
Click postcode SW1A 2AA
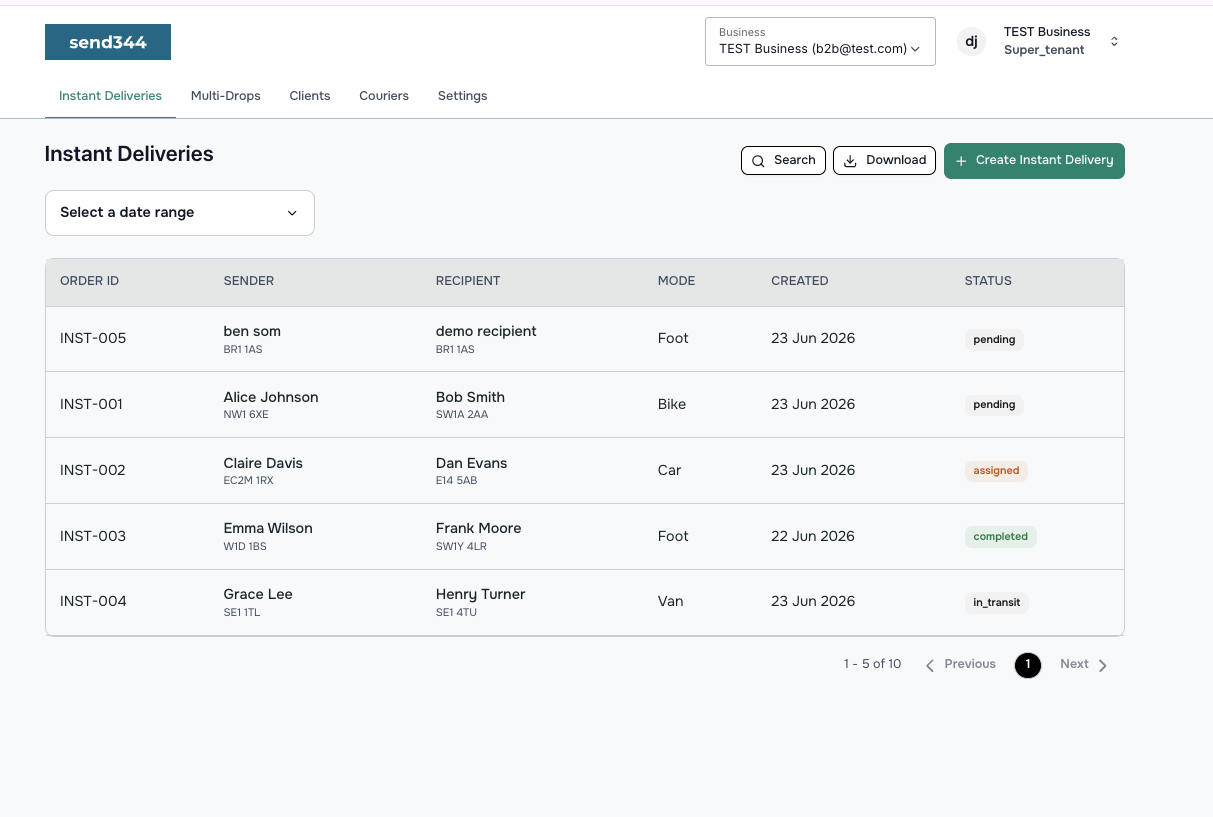pos(462,414)
